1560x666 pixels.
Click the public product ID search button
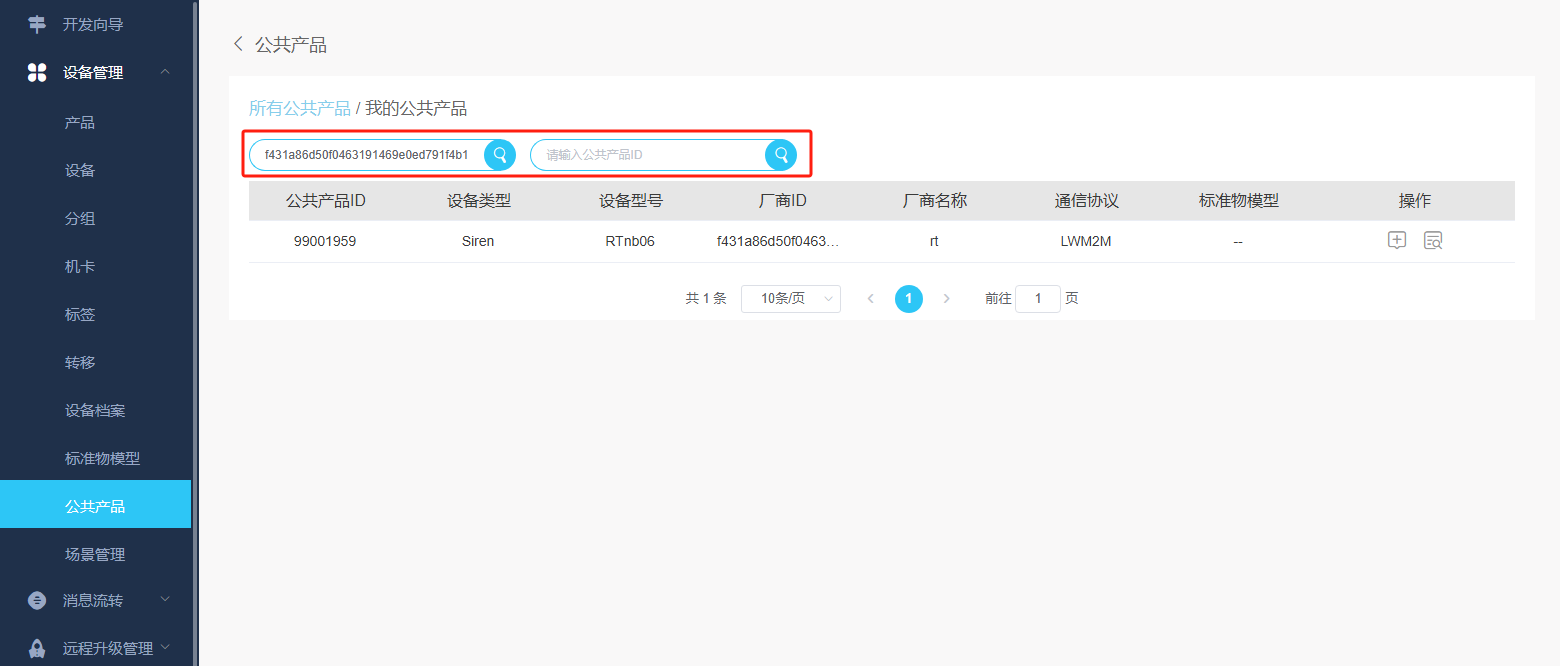click(x=781, y=155)
